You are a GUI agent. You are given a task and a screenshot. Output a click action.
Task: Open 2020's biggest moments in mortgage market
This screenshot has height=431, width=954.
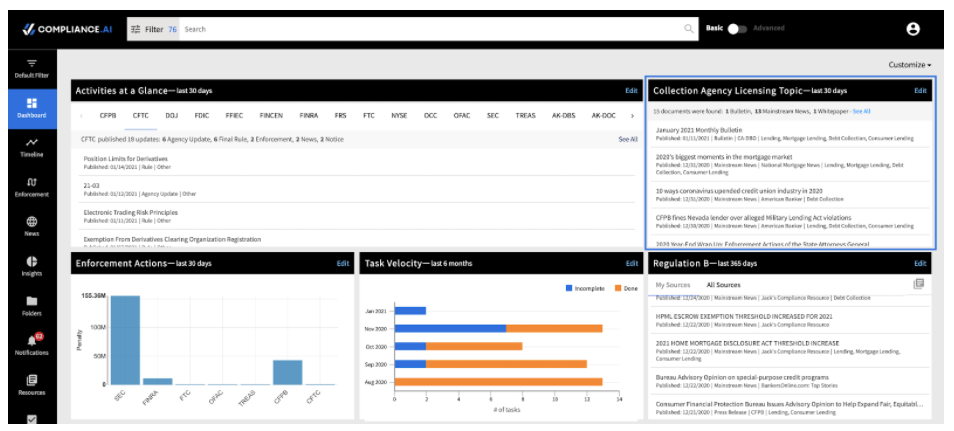[724, 156]
